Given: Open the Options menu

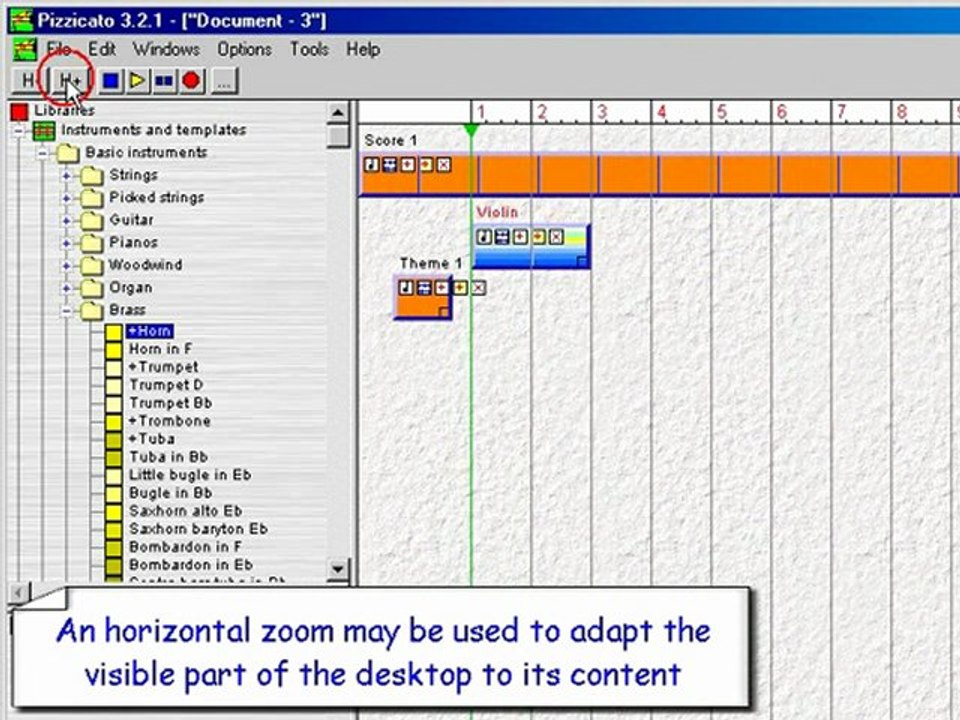Looking at the screenshot, I should [x=244, y=49].
